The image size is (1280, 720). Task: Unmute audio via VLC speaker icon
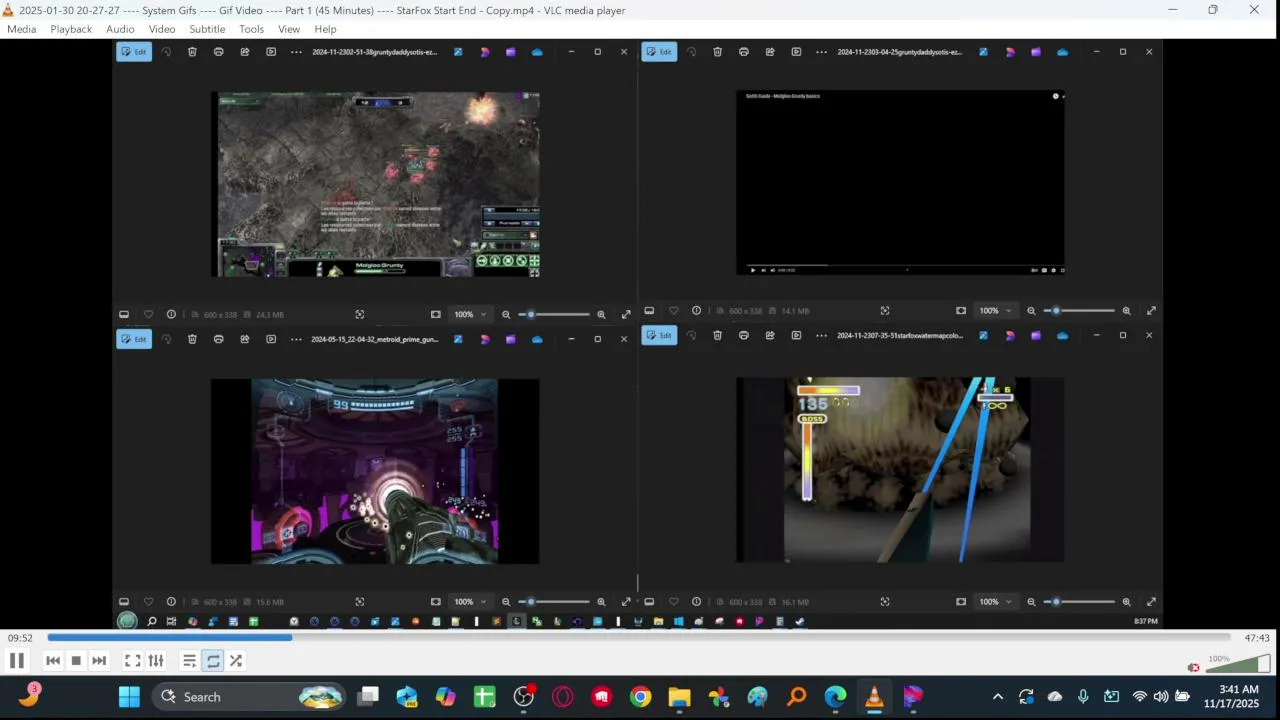pos(1194,667)
